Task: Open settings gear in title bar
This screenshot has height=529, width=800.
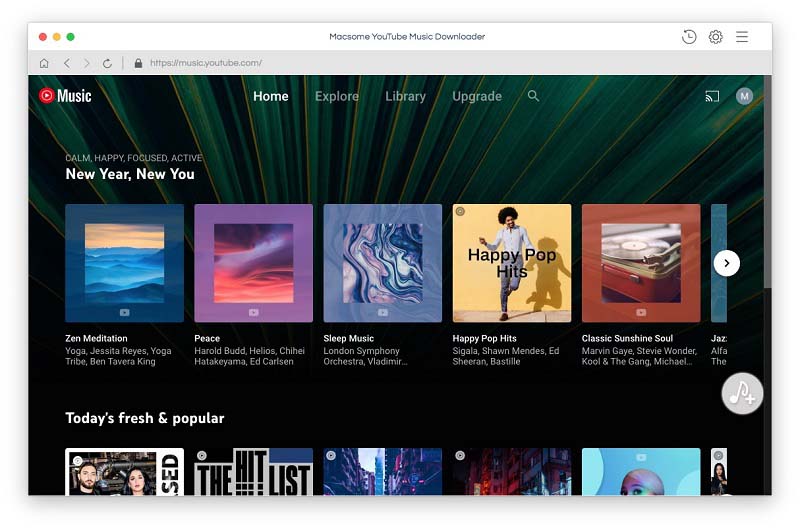Action: click(715, 37)
